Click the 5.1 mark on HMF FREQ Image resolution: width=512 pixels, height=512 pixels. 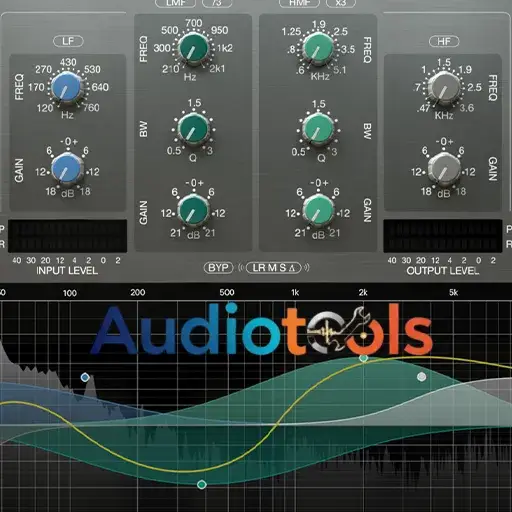[x=340, y=70]
